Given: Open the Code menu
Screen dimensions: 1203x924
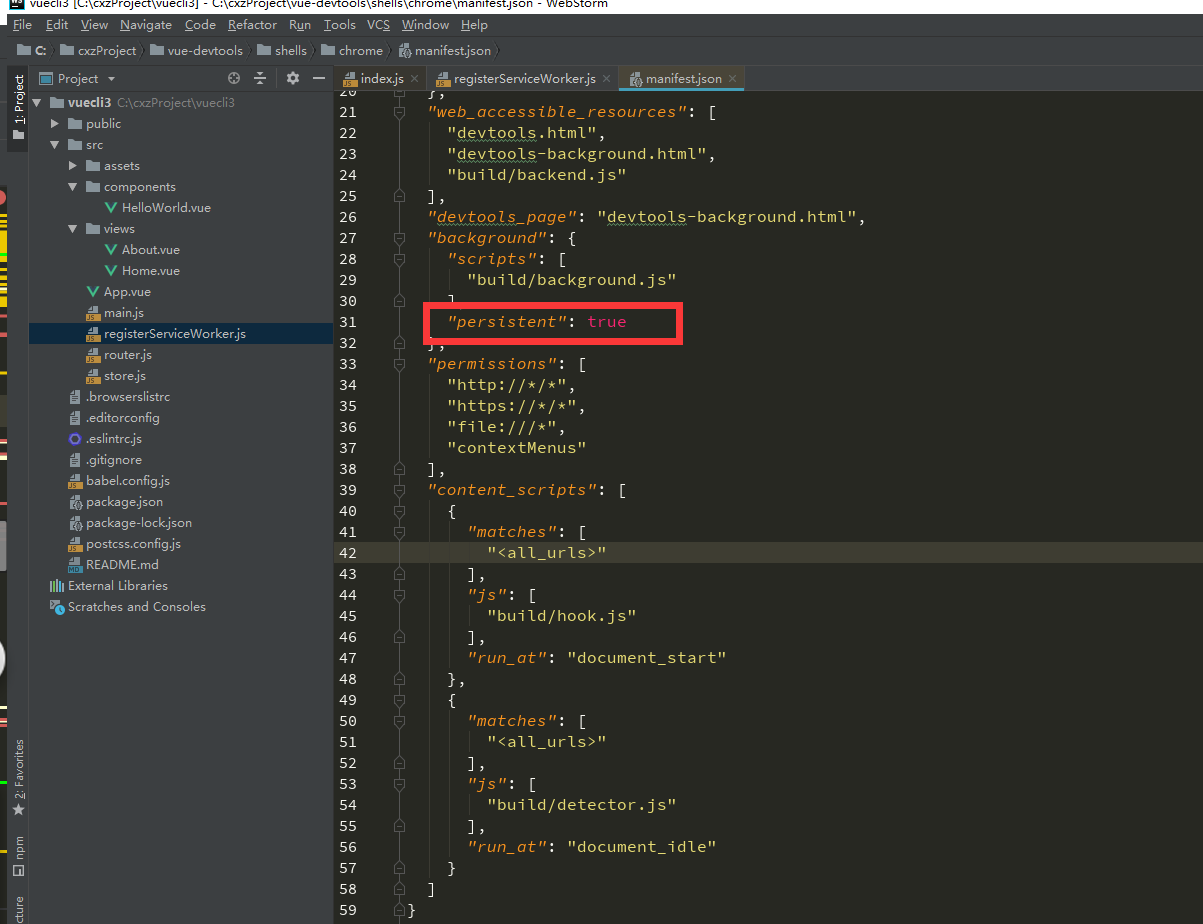Looking at the screenshot, I should pos(200,25).
